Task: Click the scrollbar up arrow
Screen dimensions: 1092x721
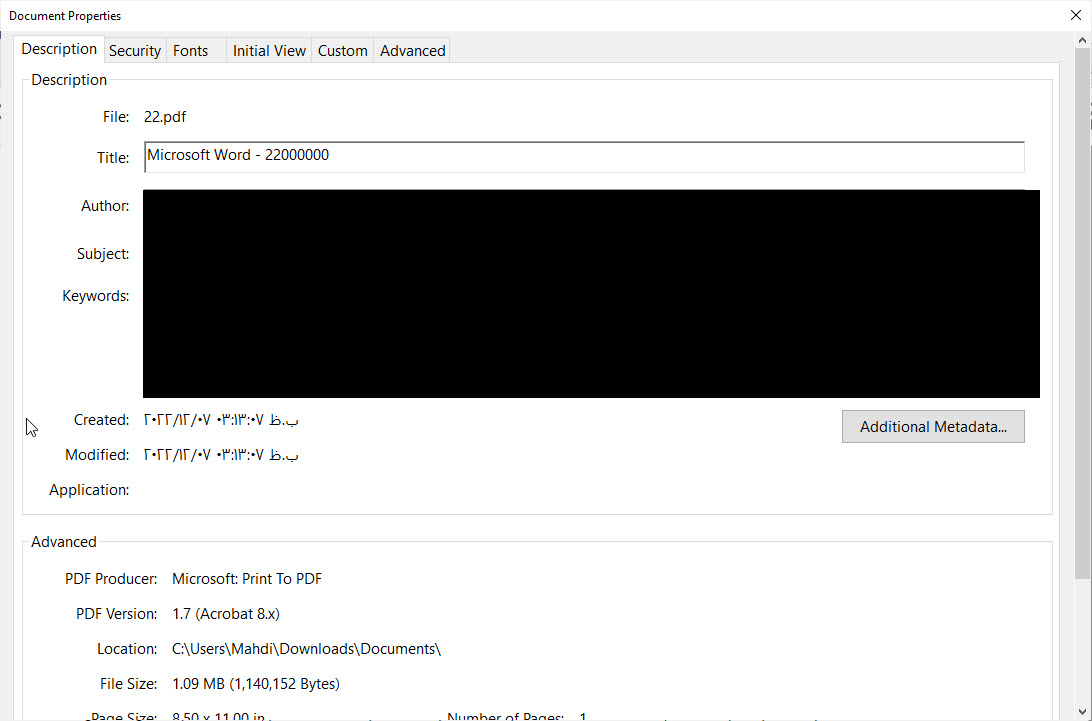Action: (1082, 40)
